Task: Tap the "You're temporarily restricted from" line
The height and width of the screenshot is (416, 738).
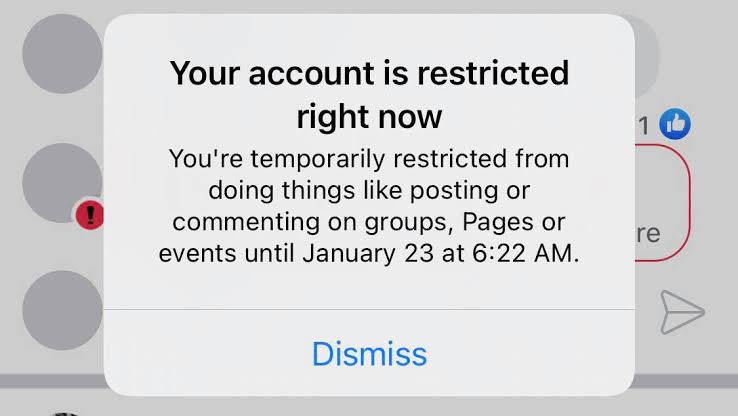Action: click(369, 158)
